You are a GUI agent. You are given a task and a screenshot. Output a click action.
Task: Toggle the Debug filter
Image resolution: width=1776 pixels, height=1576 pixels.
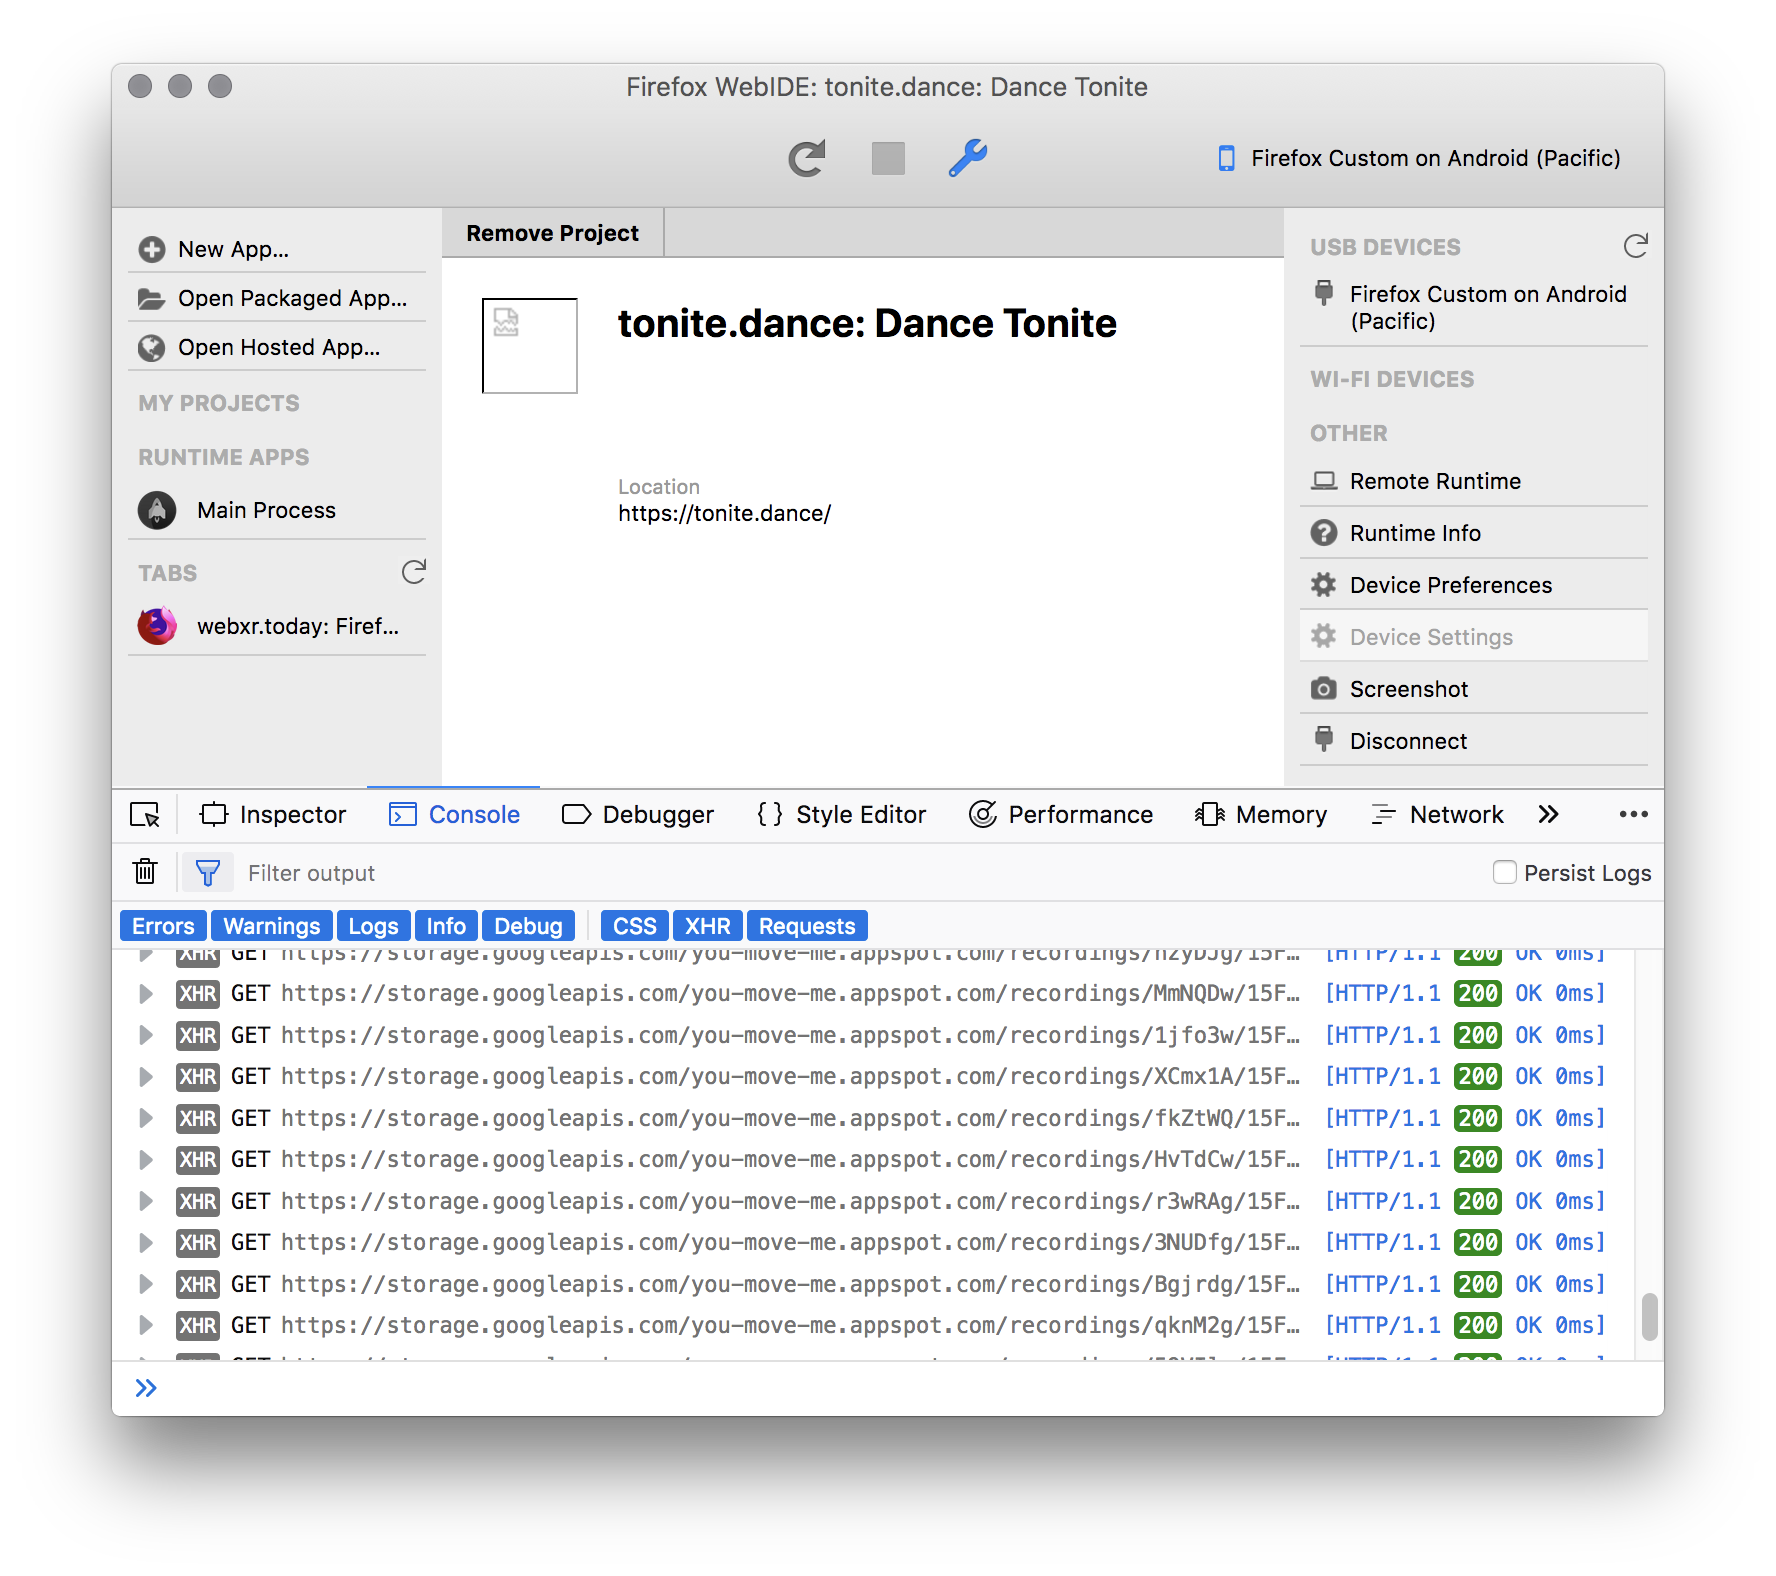(x=528, y=926)
